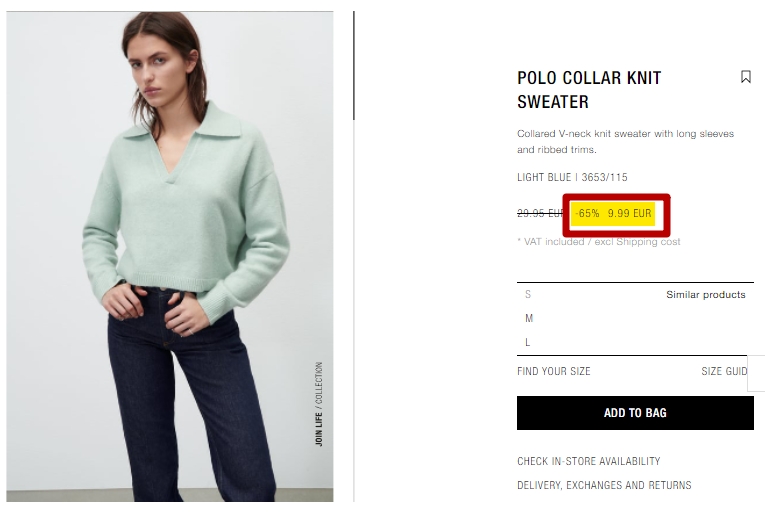Screen dimensions: 765x514
Task: Click the -65% discount label
Action: click(587, 213)
